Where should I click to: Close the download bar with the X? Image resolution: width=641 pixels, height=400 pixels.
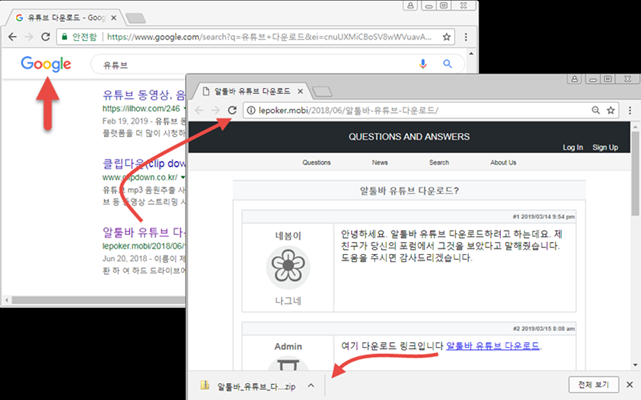[x=626, y=385]
